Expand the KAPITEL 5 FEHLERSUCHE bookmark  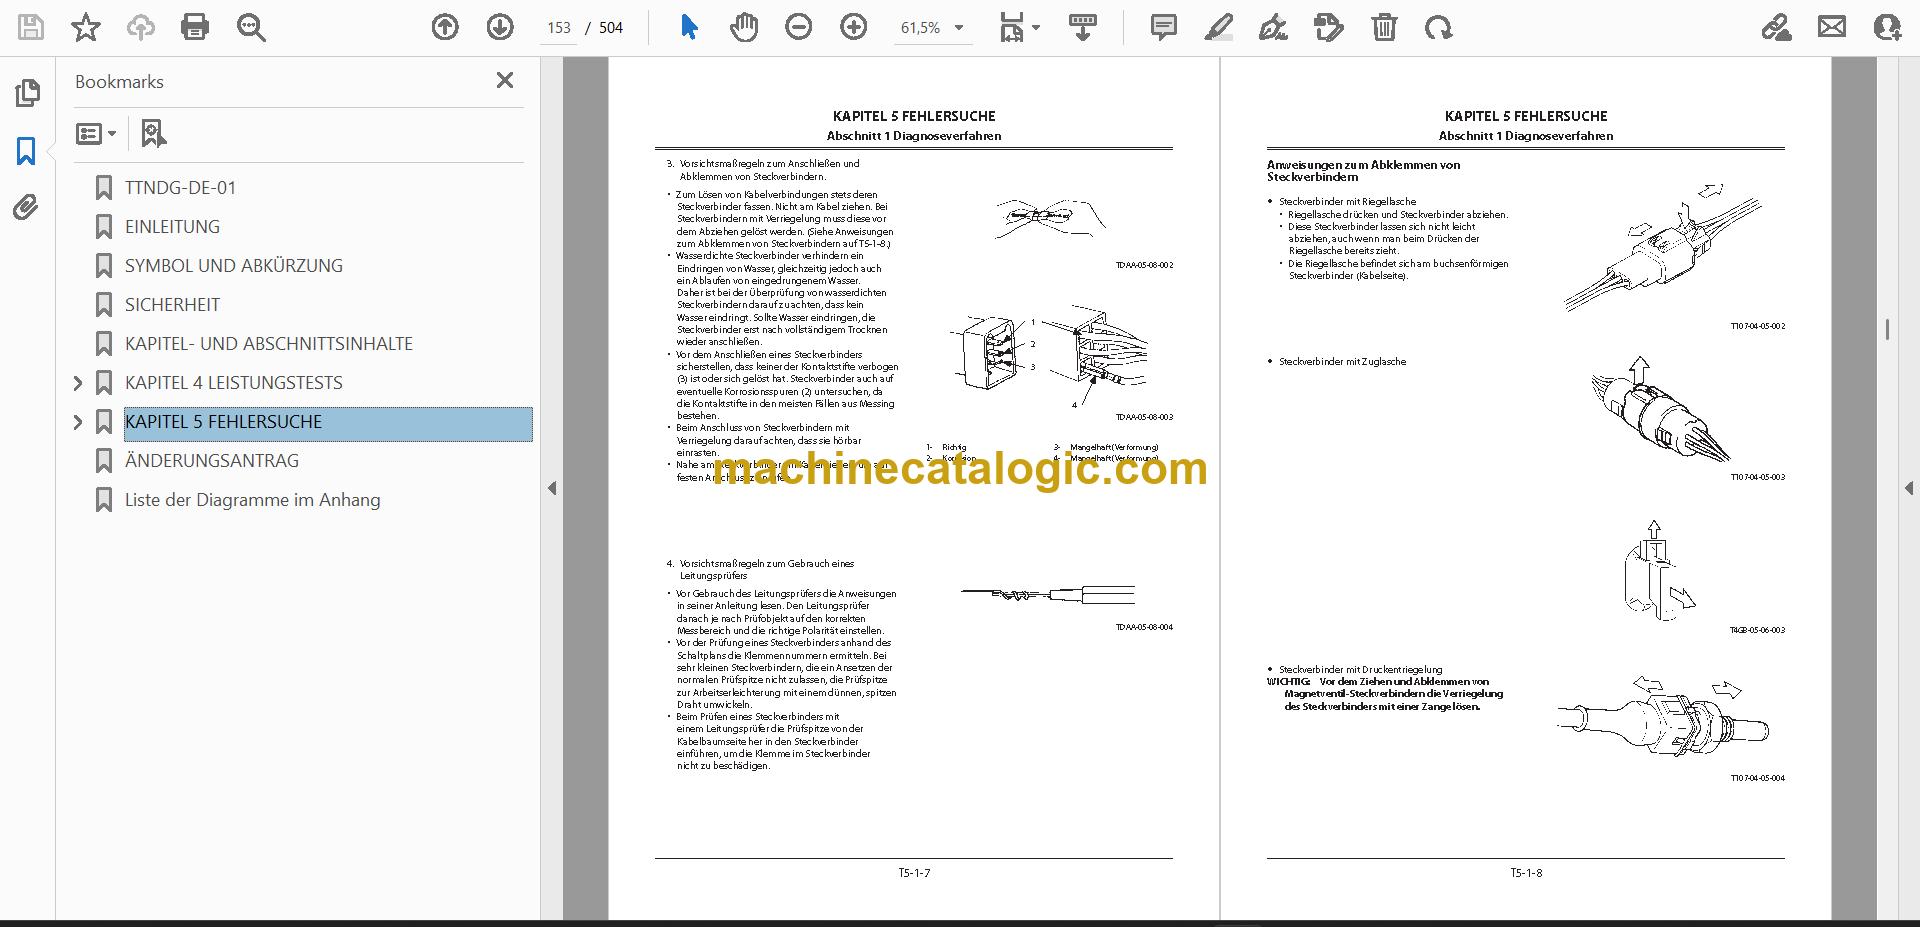pos(78,422)
